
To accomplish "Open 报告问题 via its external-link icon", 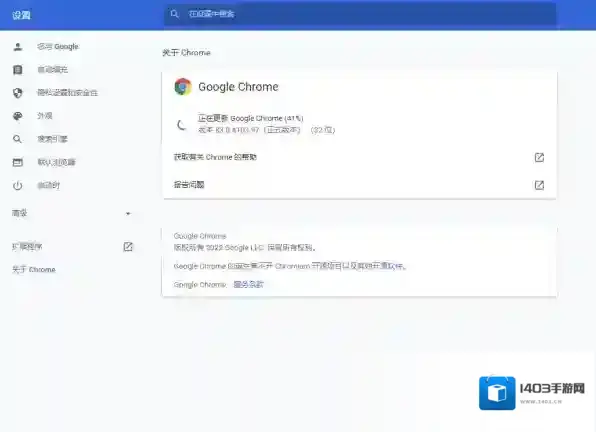I will (539, 185).
